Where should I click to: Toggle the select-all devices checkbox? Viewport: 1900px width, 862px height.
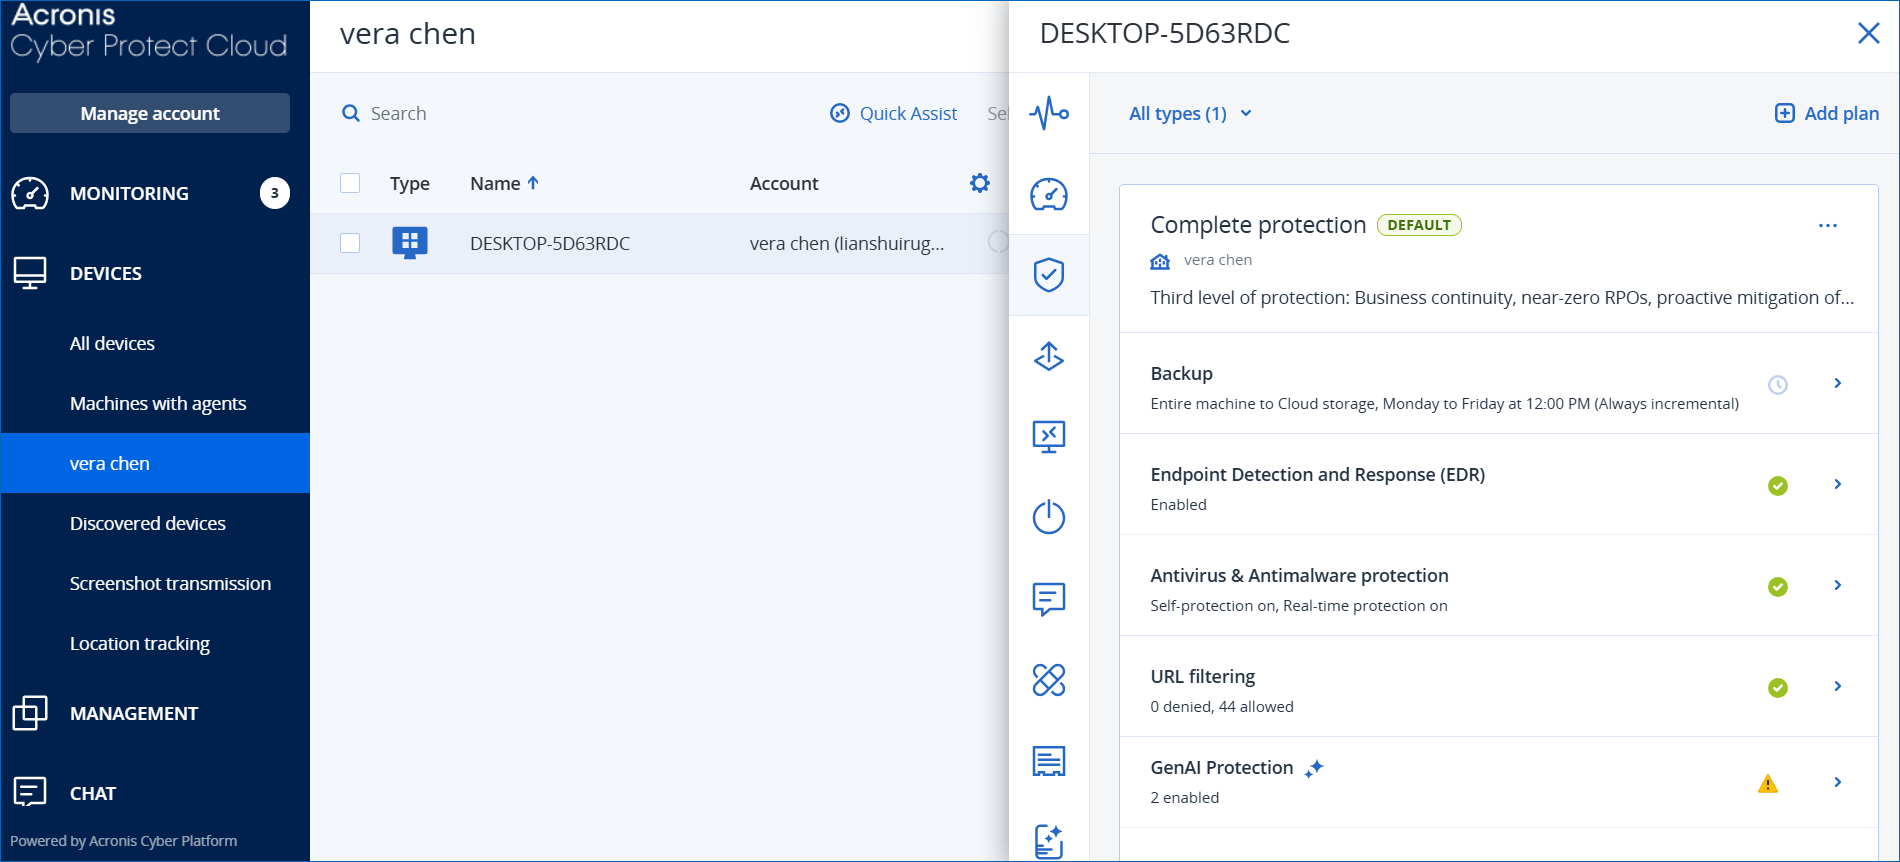coord(350,183)
